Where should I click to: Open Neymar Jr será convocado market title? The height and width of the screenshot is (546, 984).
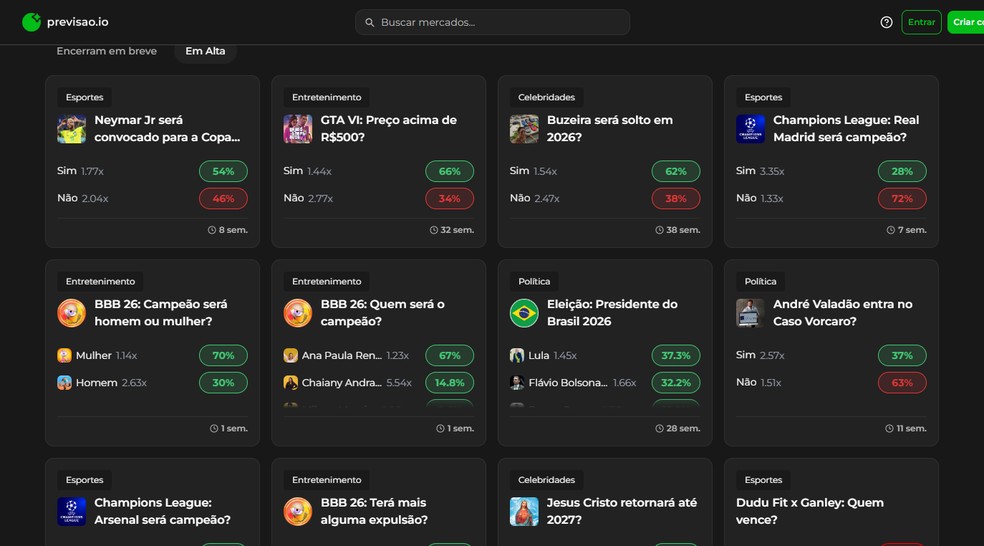[x=167, y=129]
